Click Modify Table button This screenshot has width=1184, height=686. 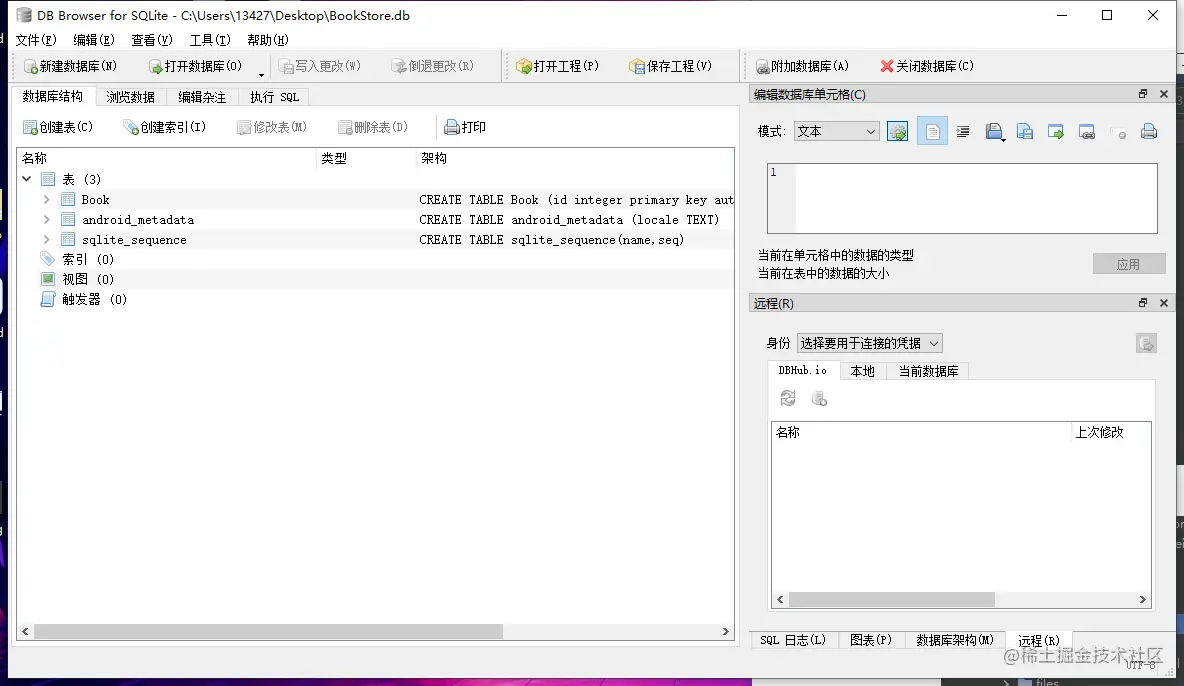[272, 127]
